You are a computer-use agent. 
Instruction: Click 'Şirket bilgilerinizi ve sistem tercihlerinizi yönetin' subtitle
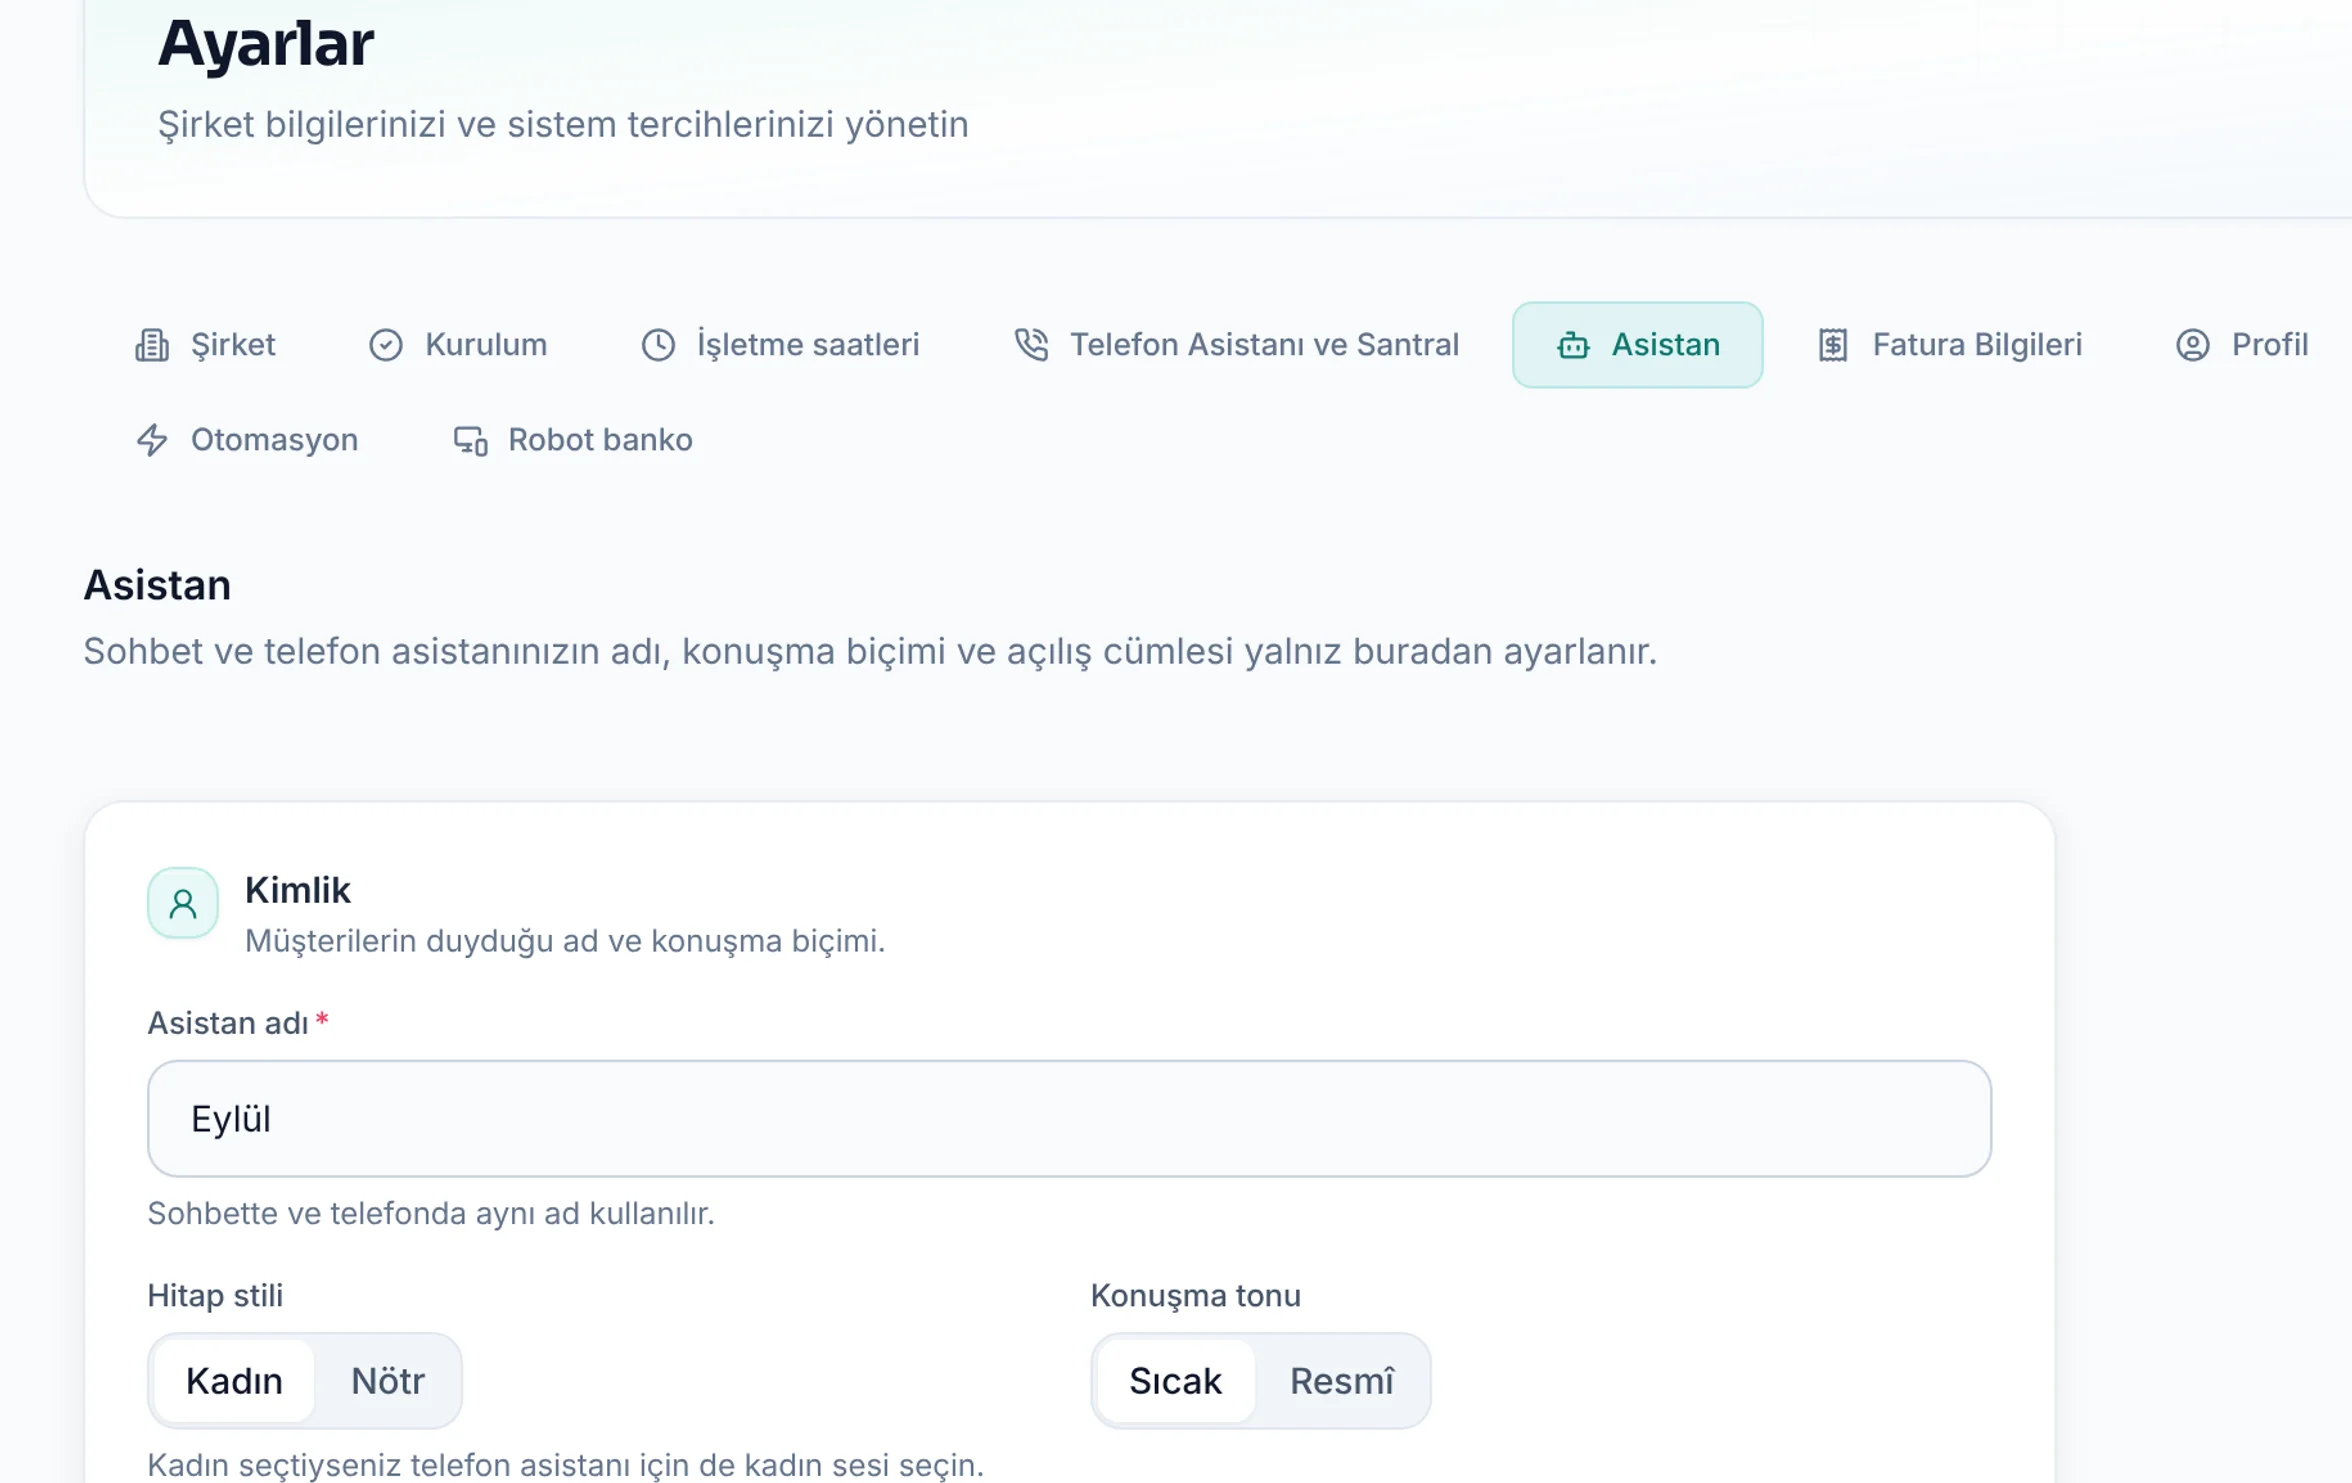click(x=563, y=125)
